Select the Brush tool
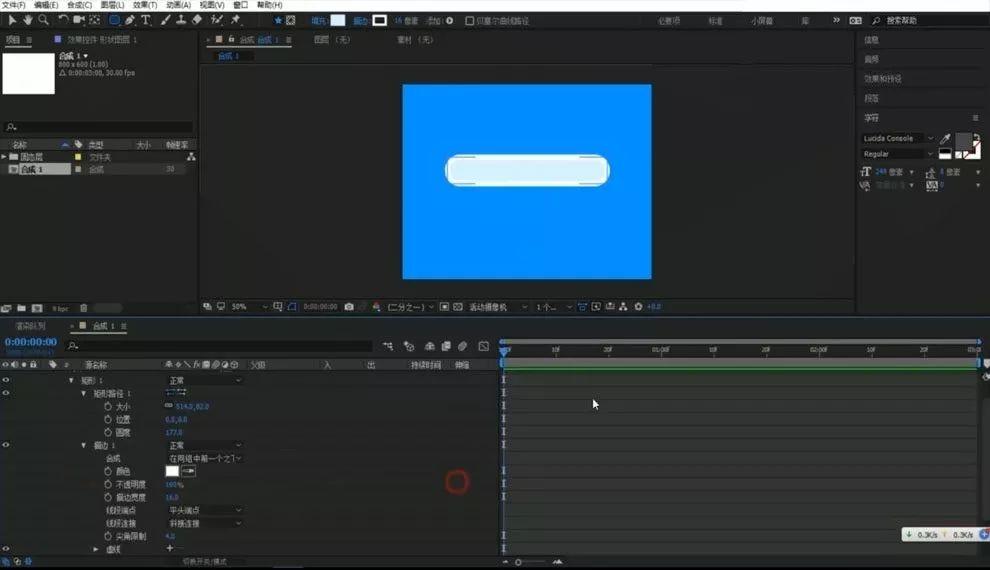990x570 pixels. pyautogui.click(x=165, y=20)
